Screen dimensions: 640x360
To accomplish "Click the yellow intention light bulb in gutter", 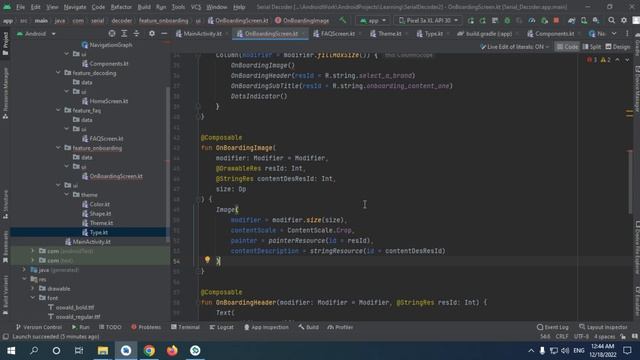I will (207, 260).
